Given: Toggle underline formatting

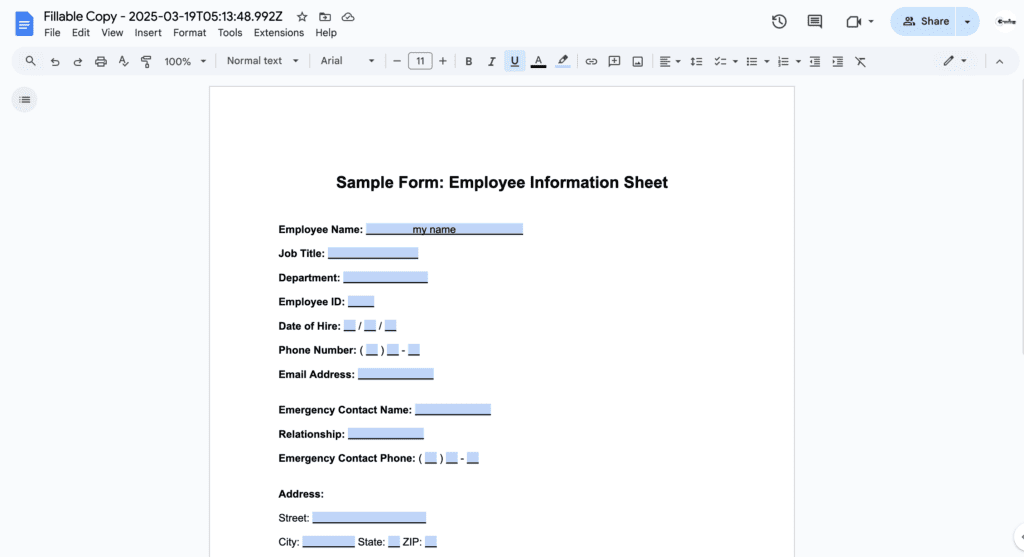Looking at the screenshot, I should [x=515, y=61].
